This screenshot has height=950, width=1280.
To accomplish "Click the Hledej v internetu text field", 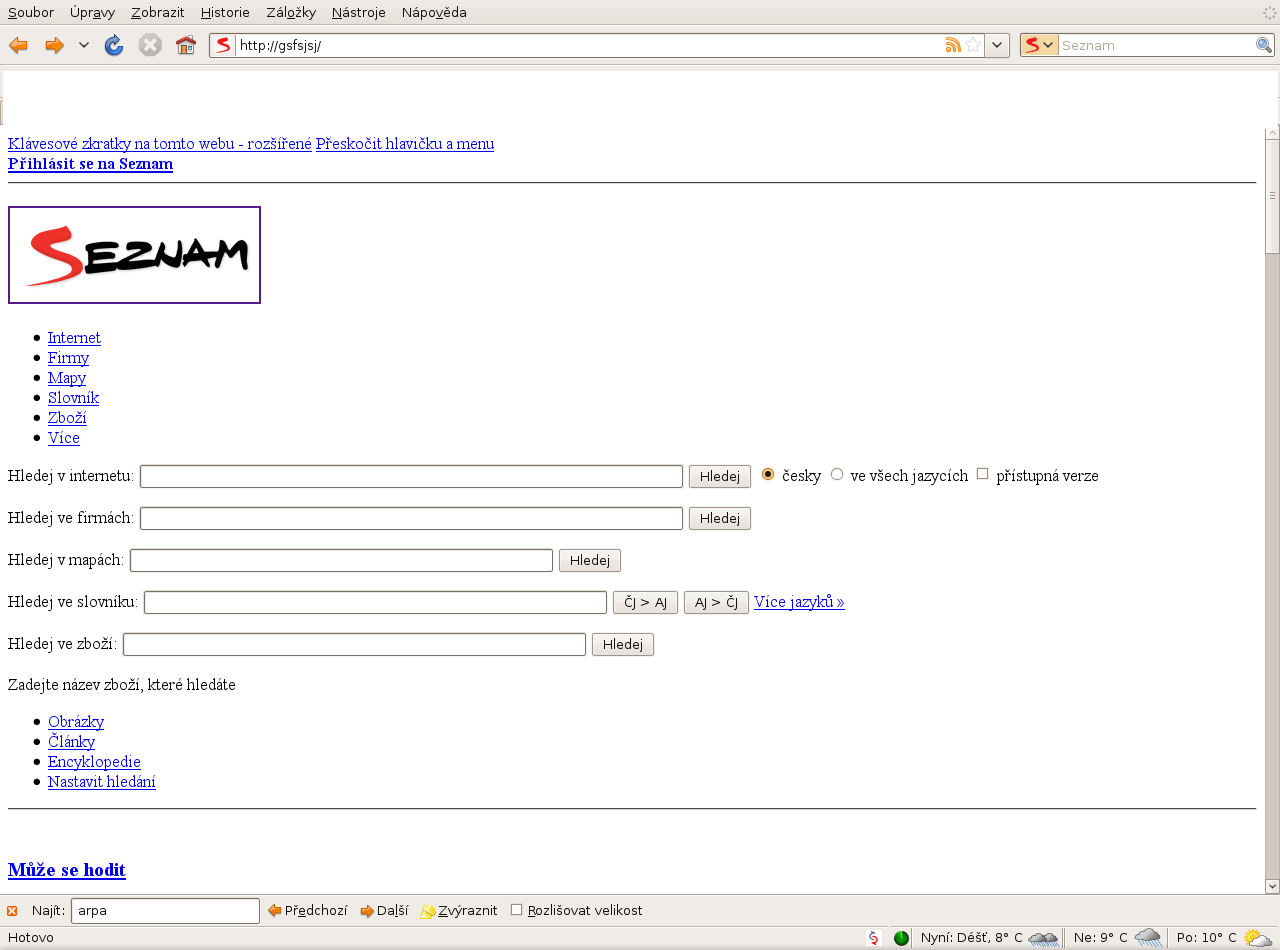I will coord(411,476).
